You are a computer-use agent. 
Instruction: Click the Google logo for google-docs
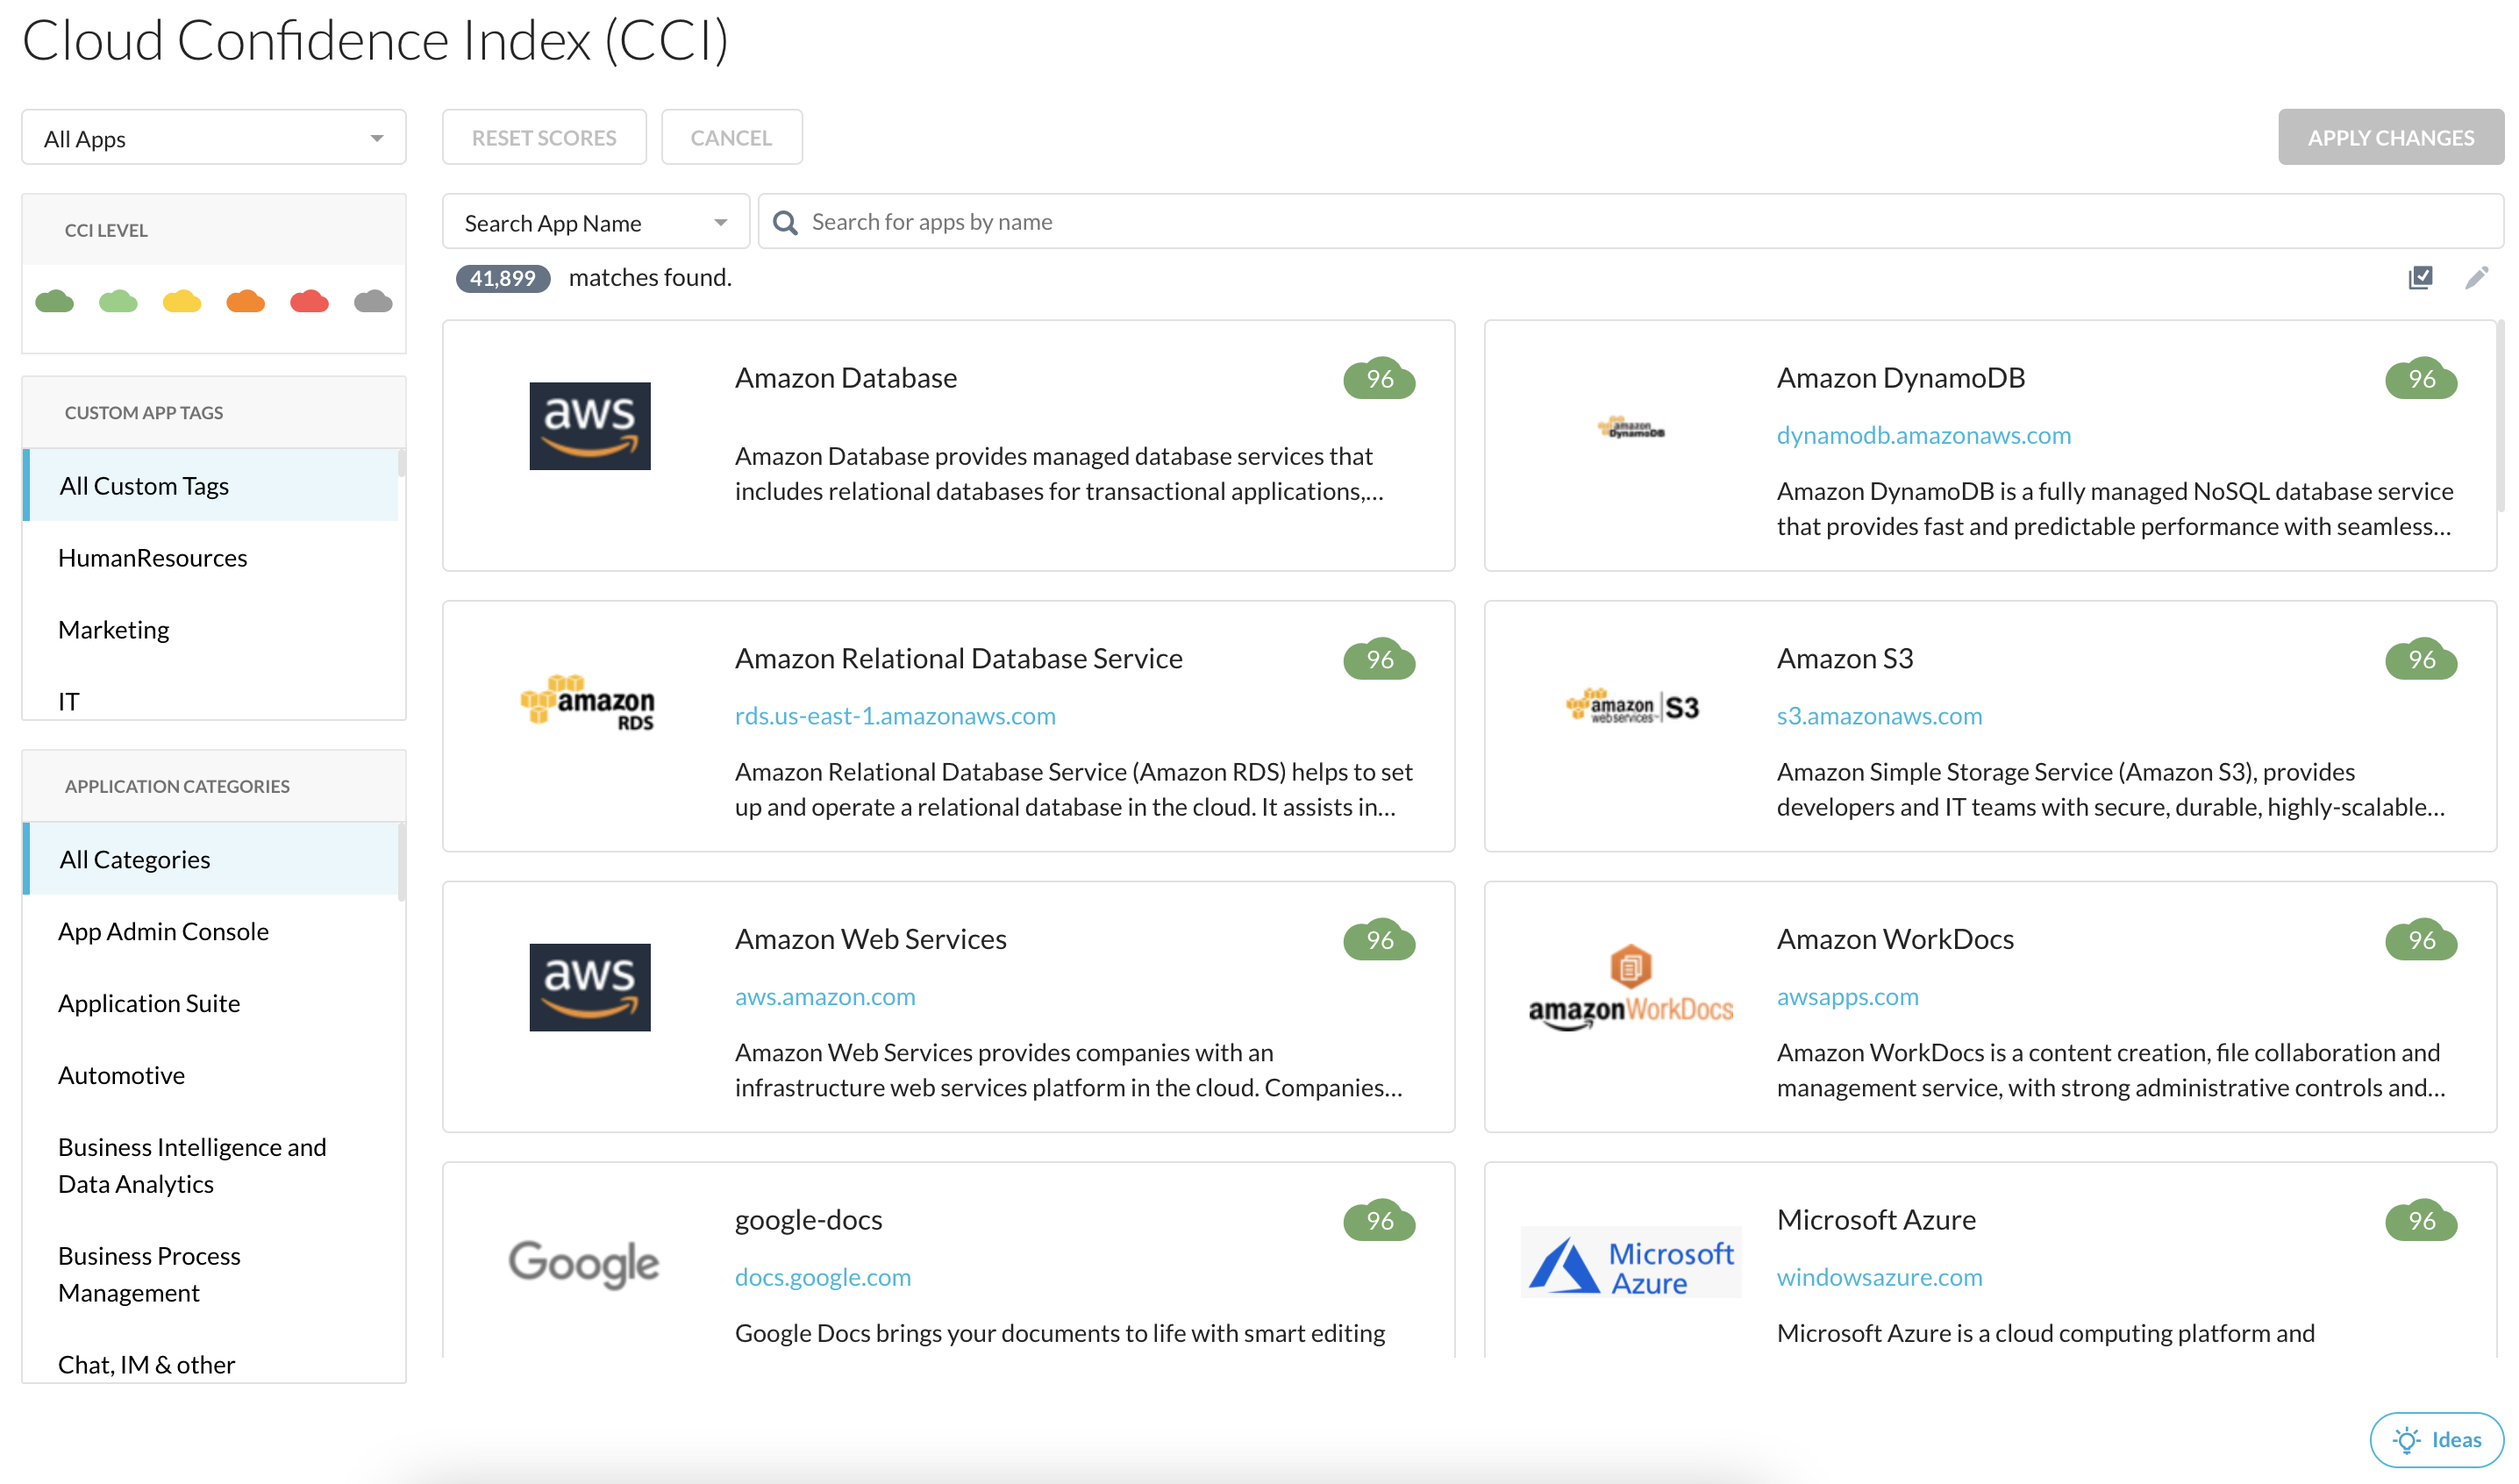click(x=584, y=1264)
